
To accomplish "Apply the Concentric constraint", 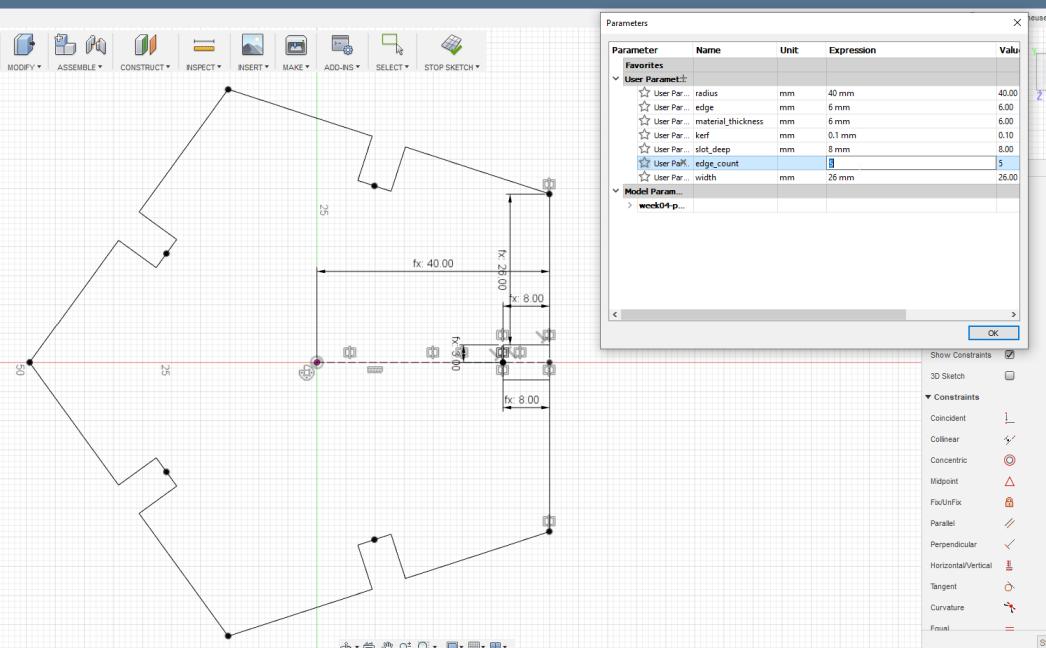I will 1009,460.
